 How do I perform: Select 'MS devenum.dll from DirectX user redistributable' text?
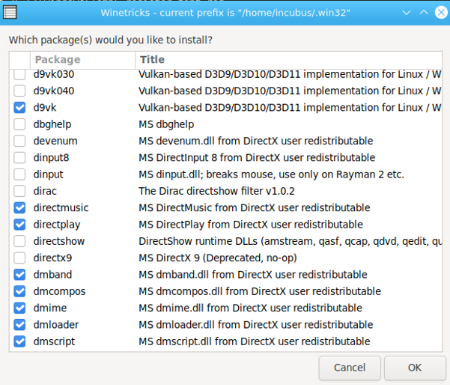[x=256, y=141]
